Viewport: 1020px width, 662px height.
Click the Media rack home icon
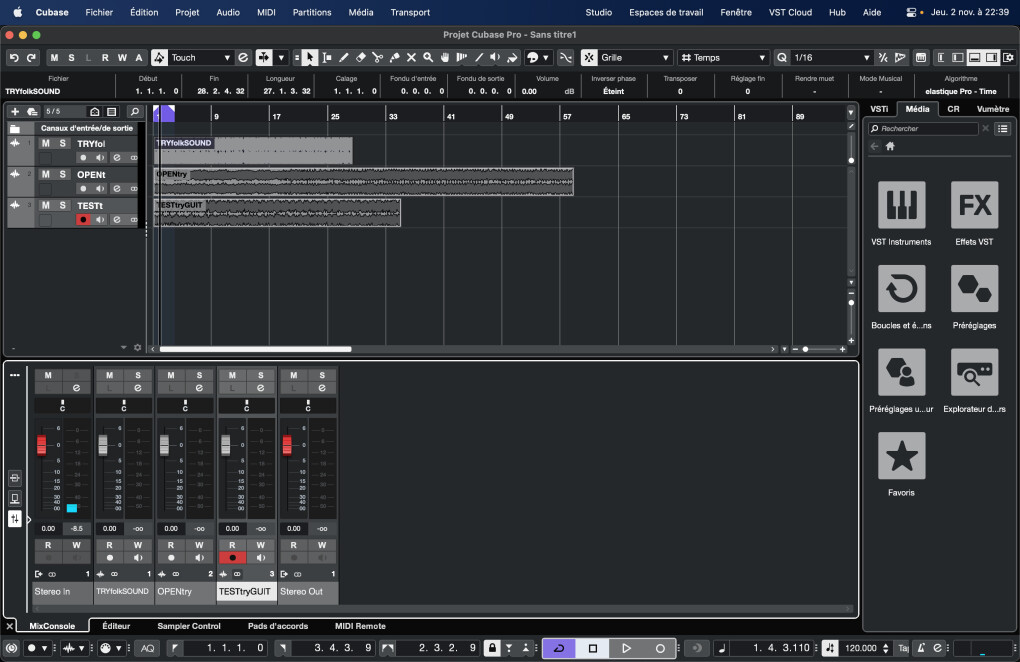[x=890, y=146]
